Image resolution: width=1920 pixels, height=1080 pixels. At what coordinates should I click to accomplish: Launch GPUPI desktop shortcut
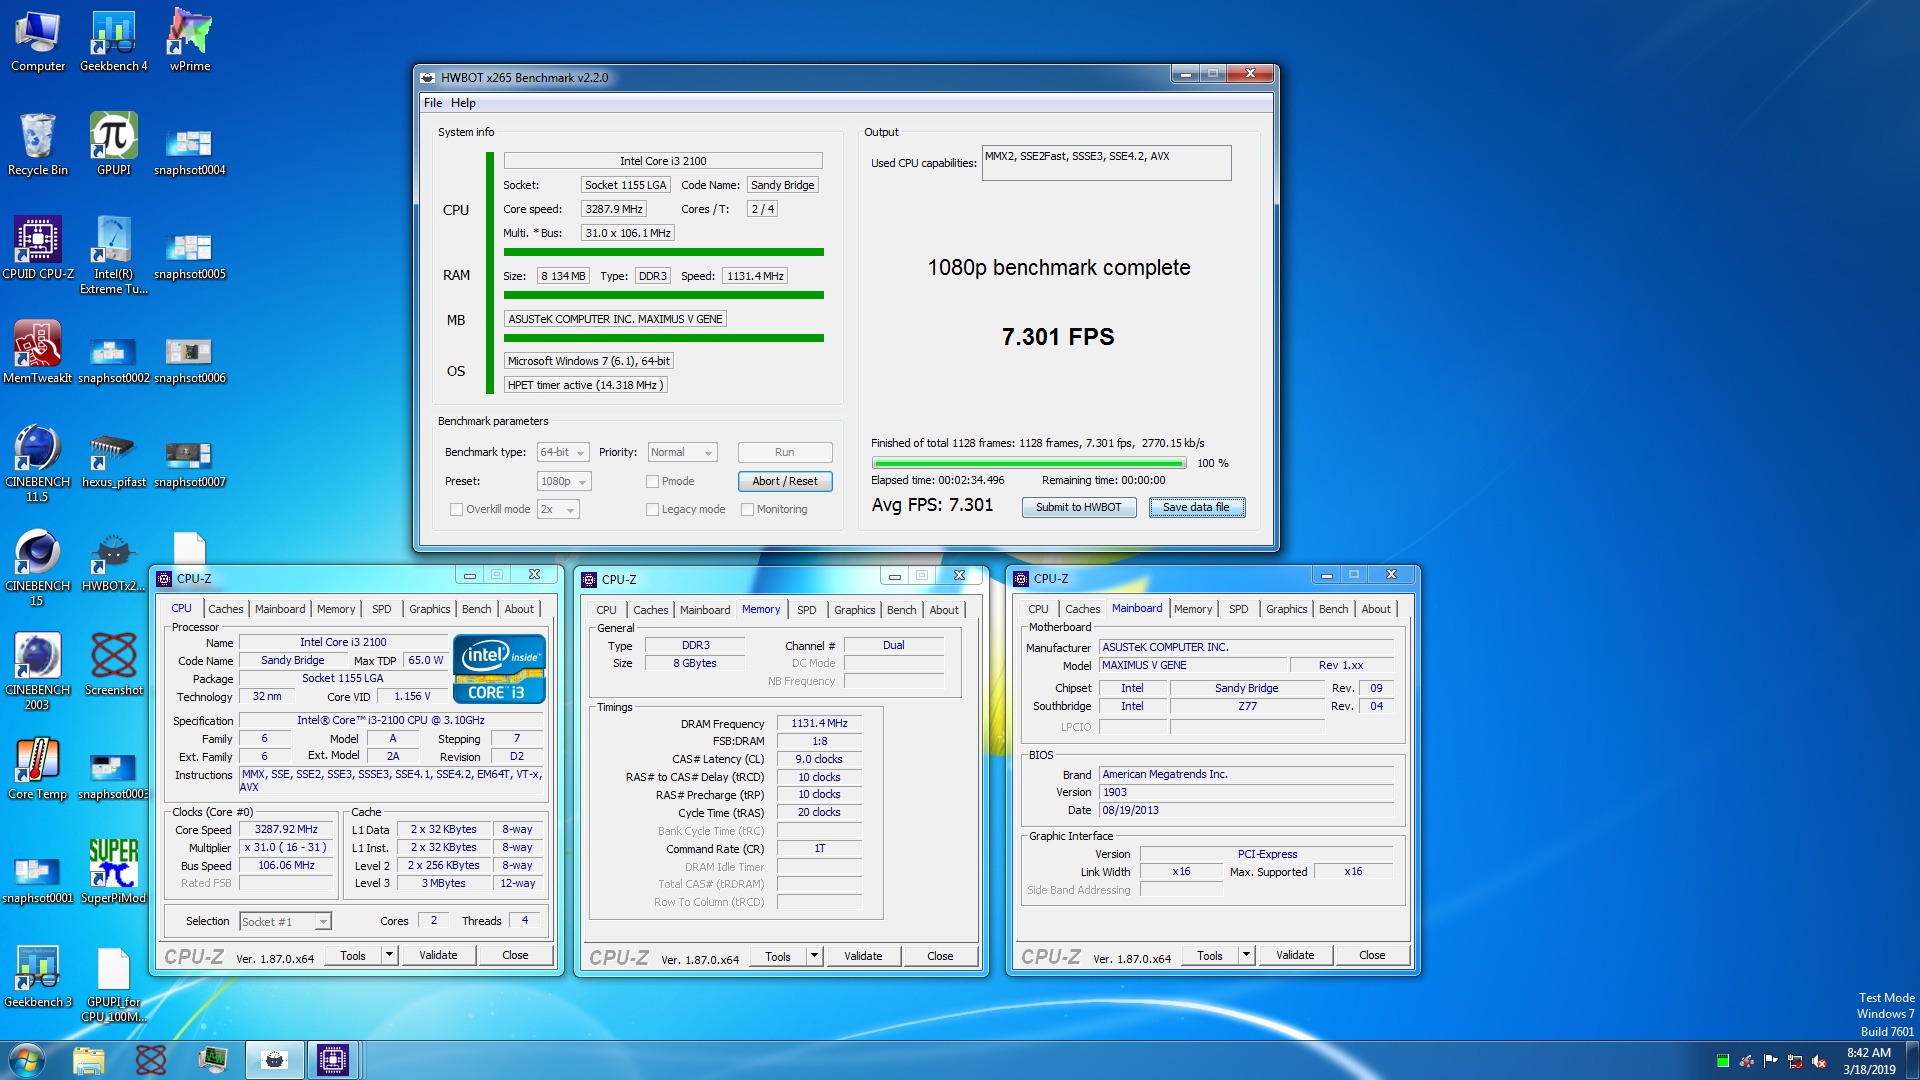pos(114,145)
